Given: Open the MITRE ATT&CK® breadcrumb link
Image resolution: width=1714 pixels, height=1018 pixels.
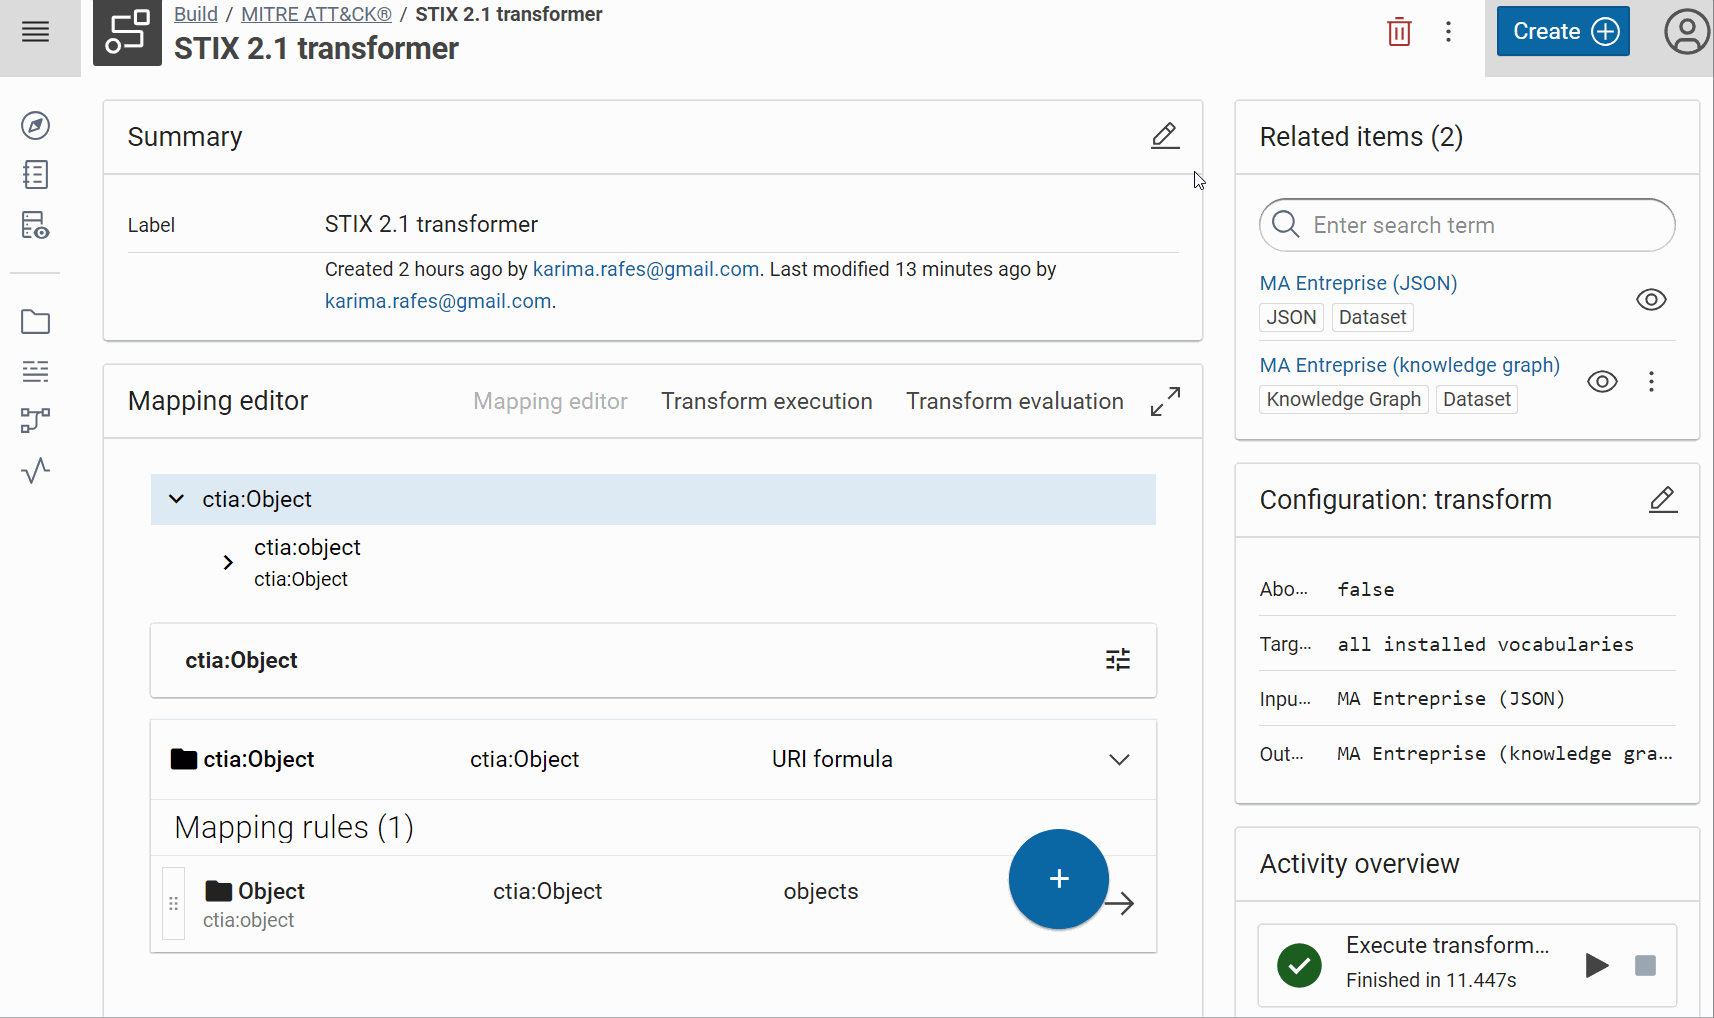Looking at the screenshot, I should click(316, 14).
